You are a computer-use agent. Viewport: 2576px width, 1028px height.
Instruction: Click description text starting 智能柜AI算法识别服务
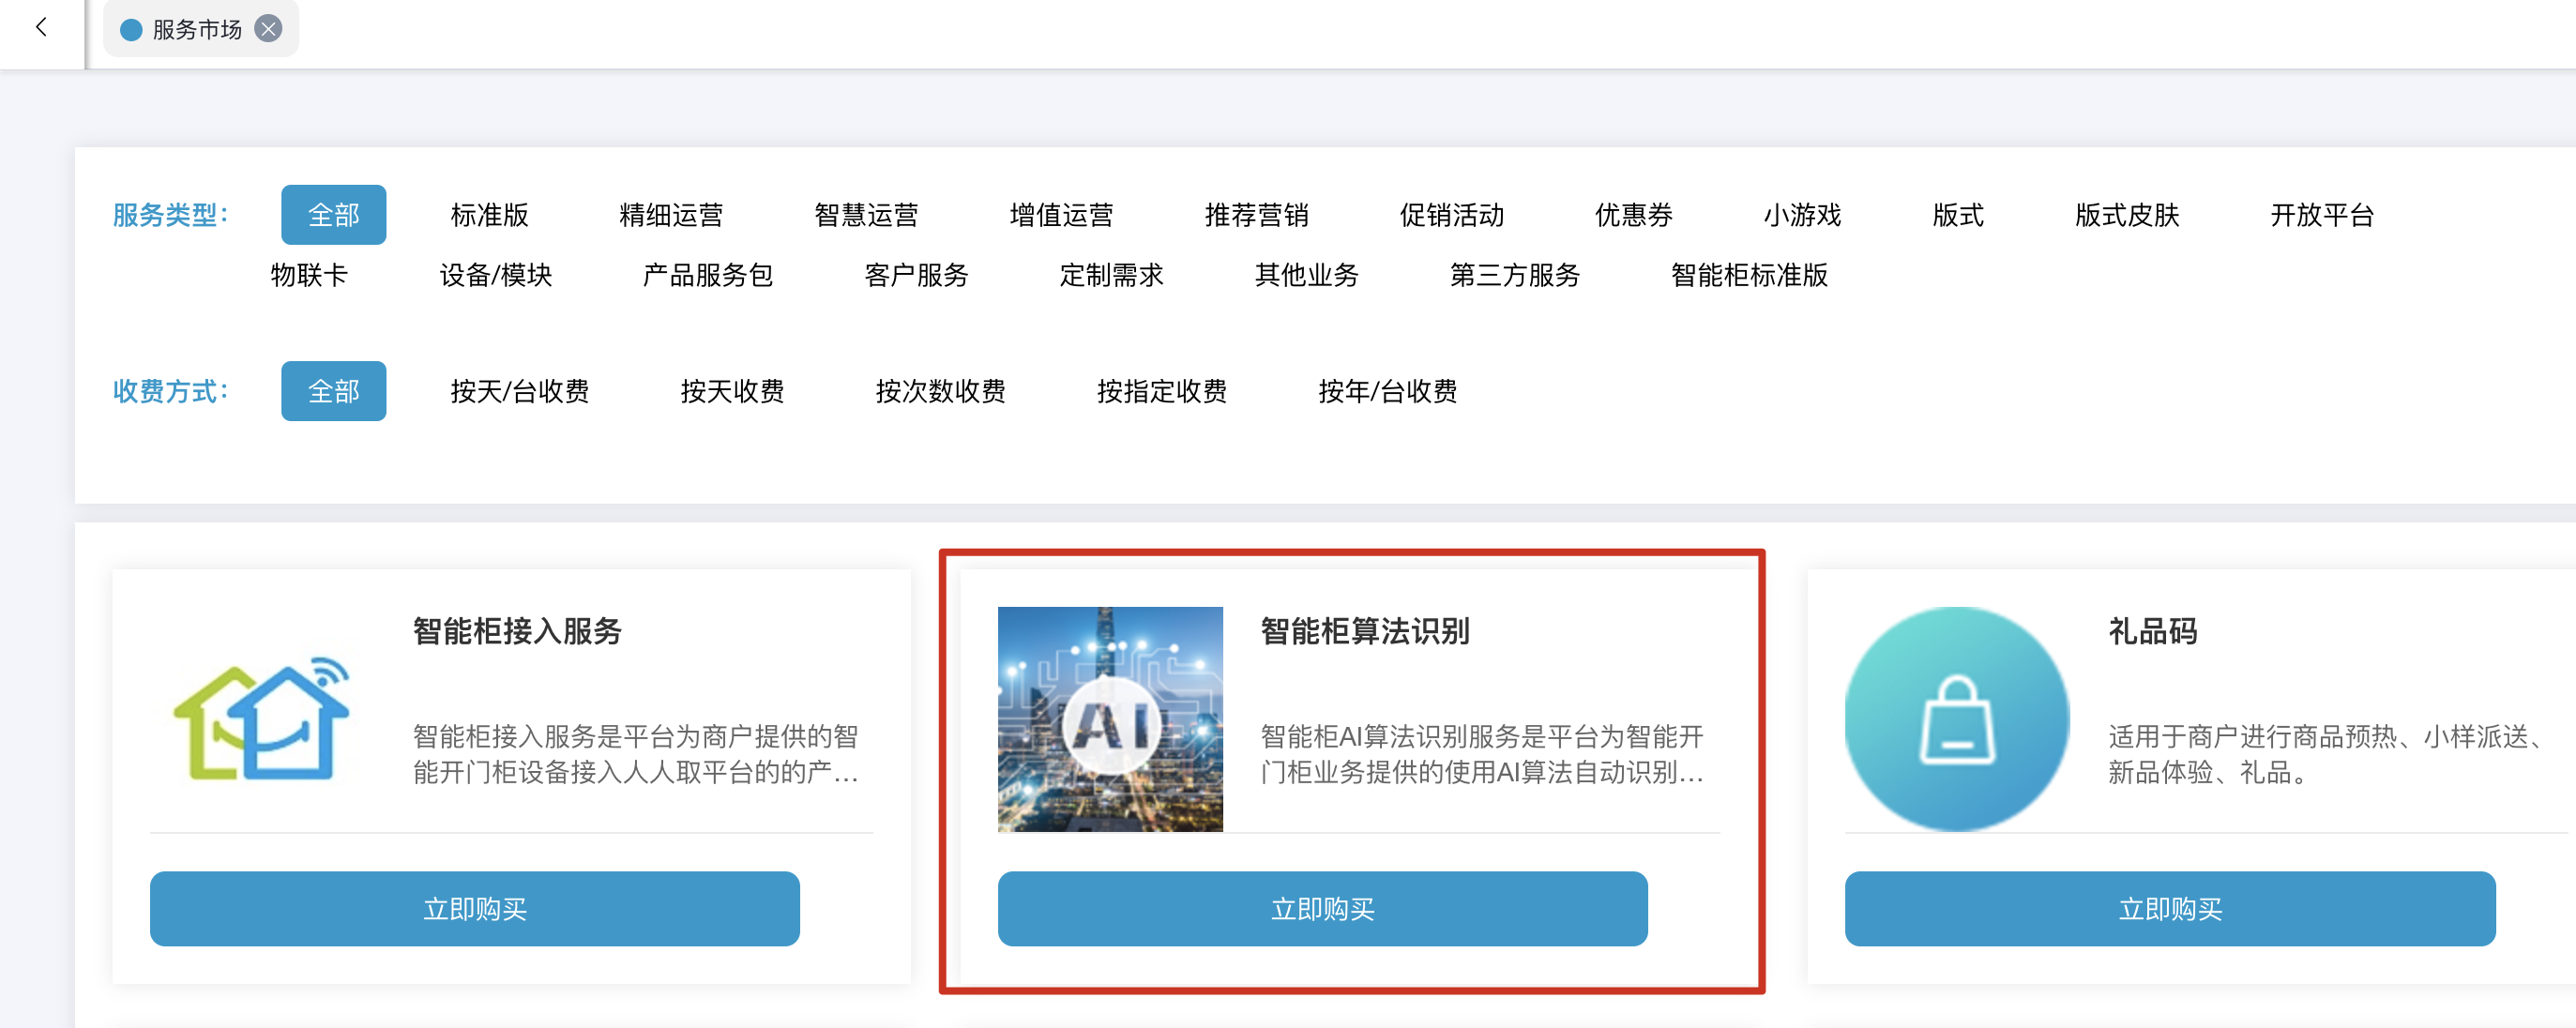pyautogui.click(x=1482, y=755)
